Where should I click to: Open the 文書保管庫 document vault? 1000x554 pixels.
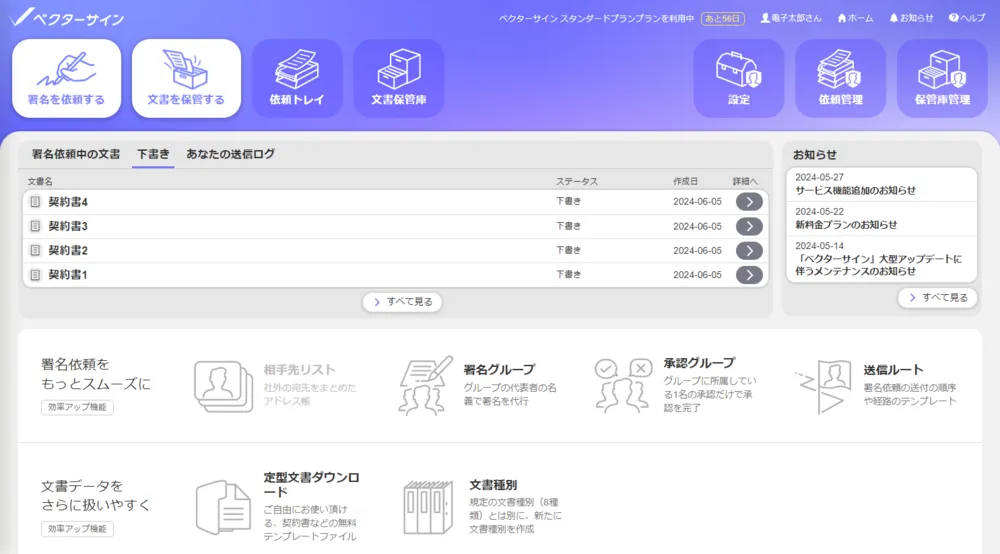tap(399, 78)
